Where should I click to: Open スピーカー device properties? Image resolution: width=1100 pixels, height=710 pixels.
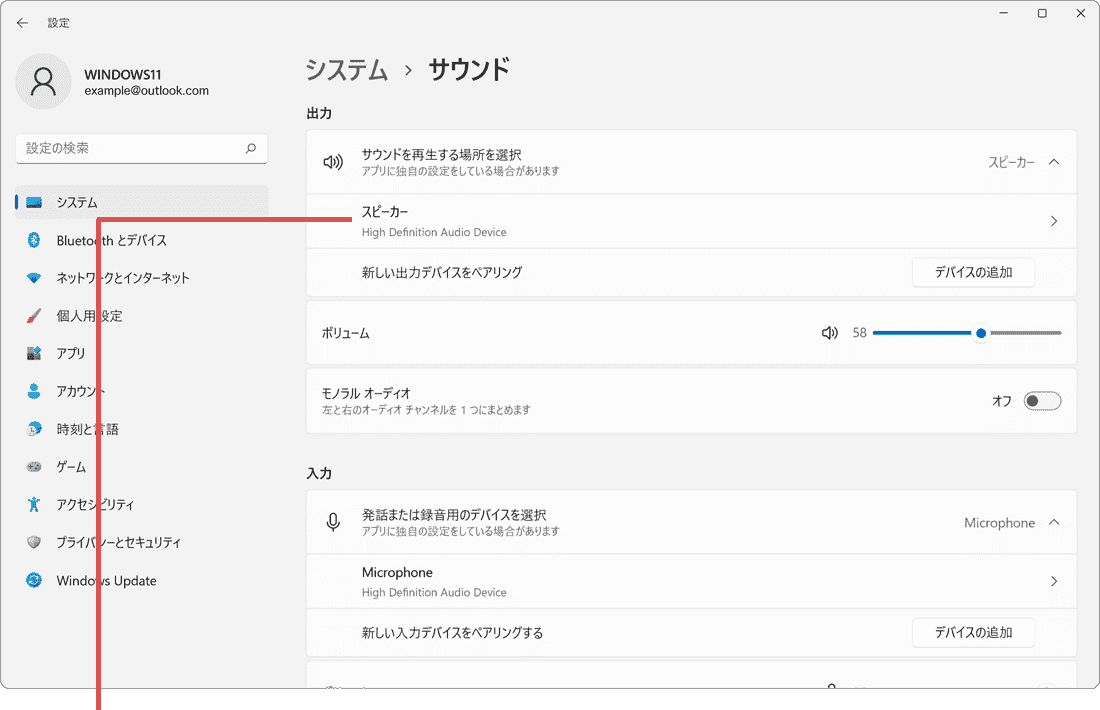pos(1053,221)
